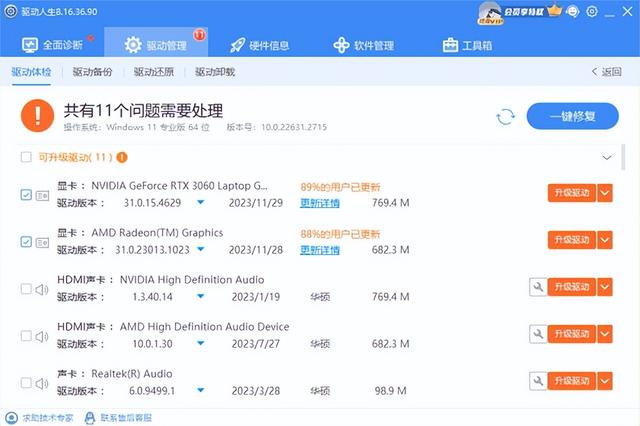Open version dropdown for 10.0.1.30

click(200, 343)
